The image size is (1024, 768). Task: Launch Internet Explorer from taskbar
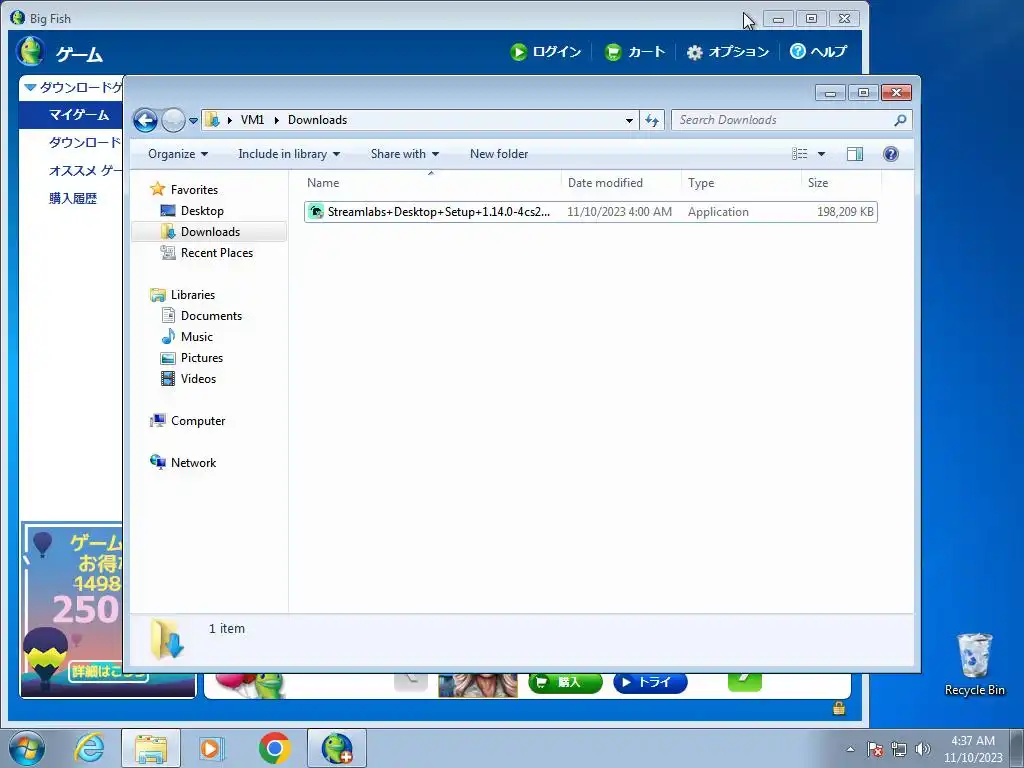pyautogui.click(x=89, y=748)
